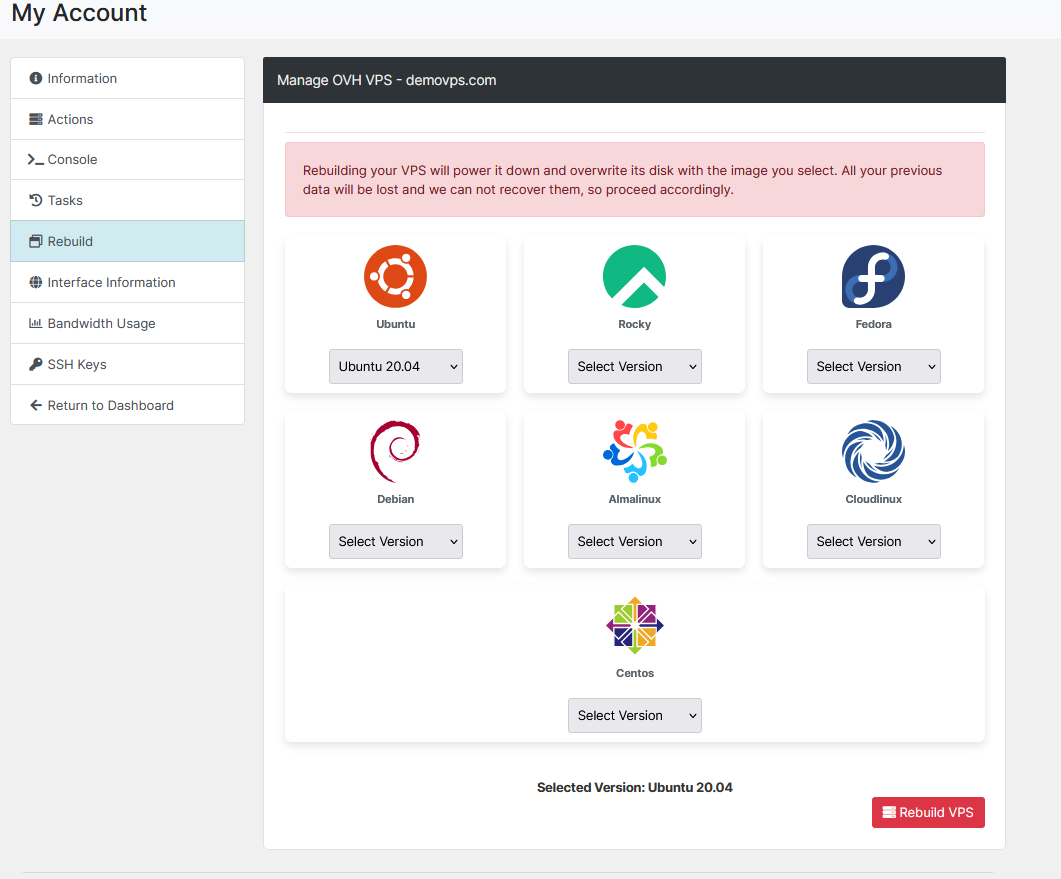The image size is (1061, 879).
Task: Click the Ubuntu logo icon
Action: click(395, 276)
